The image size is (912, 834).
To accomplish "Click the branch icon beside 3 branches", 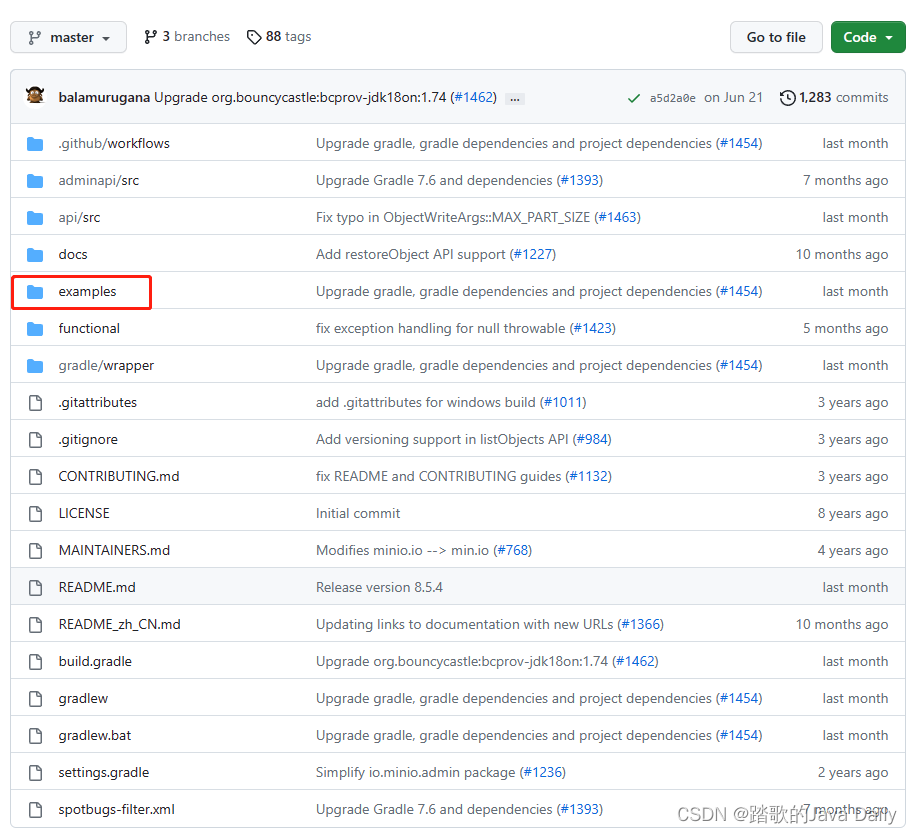I will tap(152, 36).
